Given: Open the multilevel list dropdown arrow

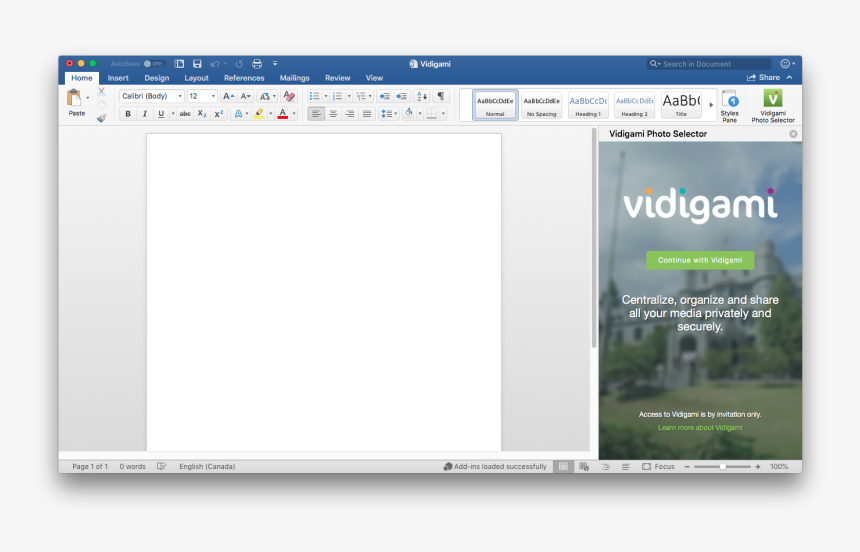Looking at the screenshot, I should (370, 96).
